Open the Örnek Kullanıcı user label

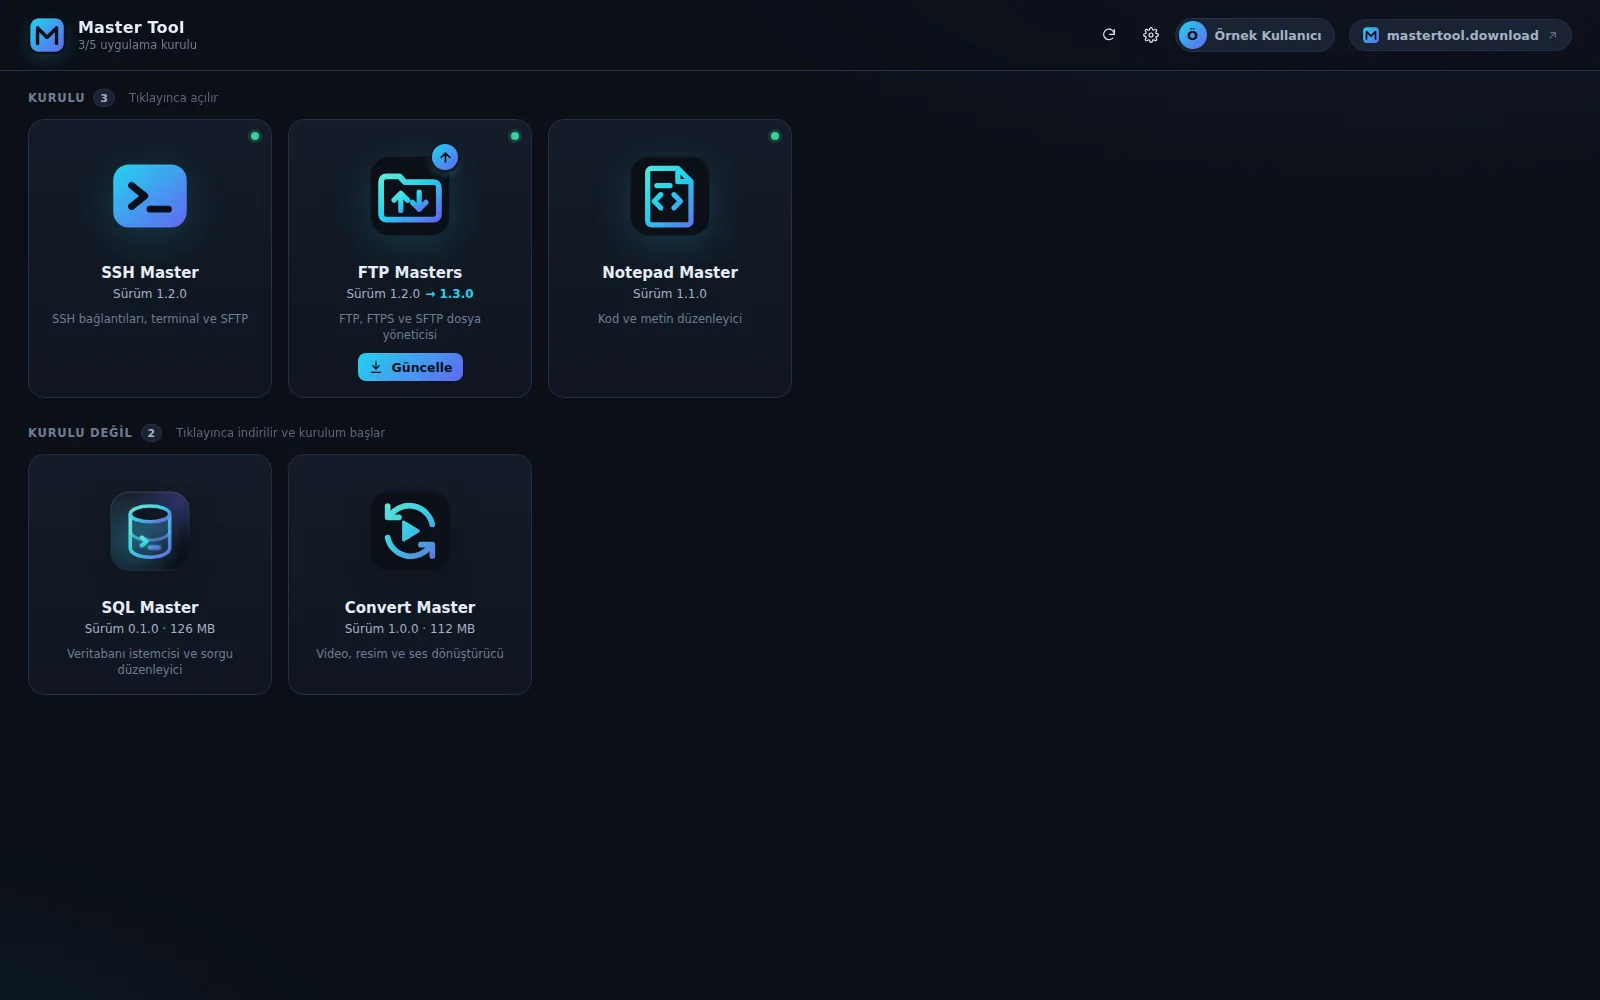1267,35
